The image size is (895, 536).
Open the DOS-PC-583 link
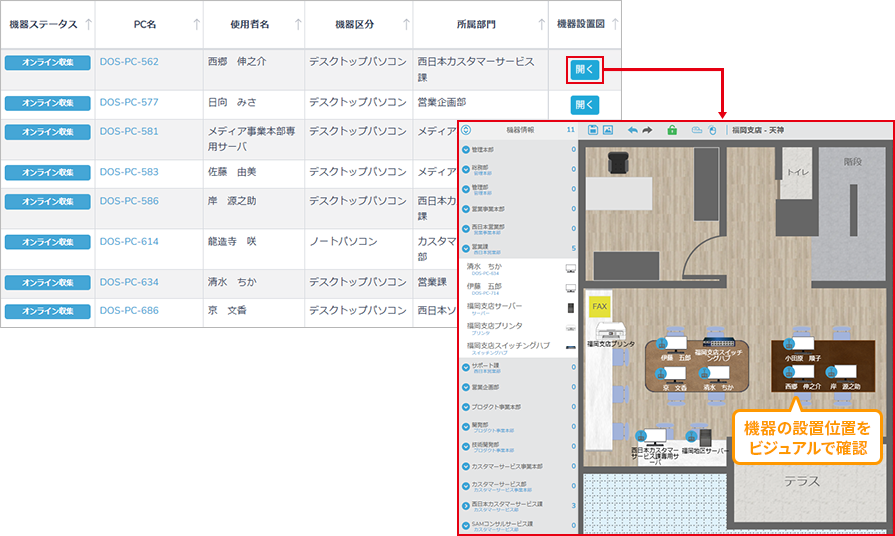point(129,172)
